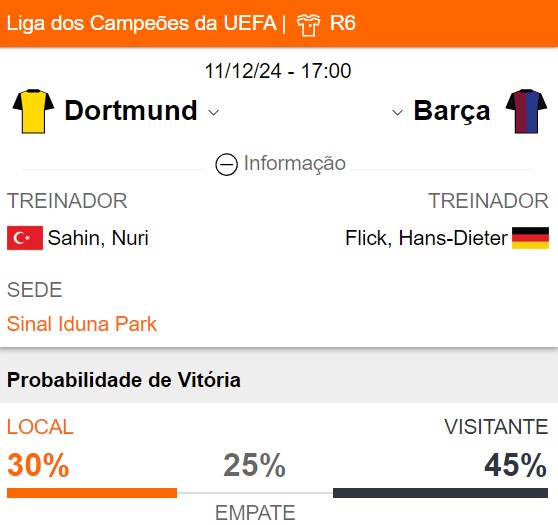Expand the Dortmund team chevron
Image resolution: width=558 pixels, height=525 pixels.
pyautogui.click(x=214, y=113)
